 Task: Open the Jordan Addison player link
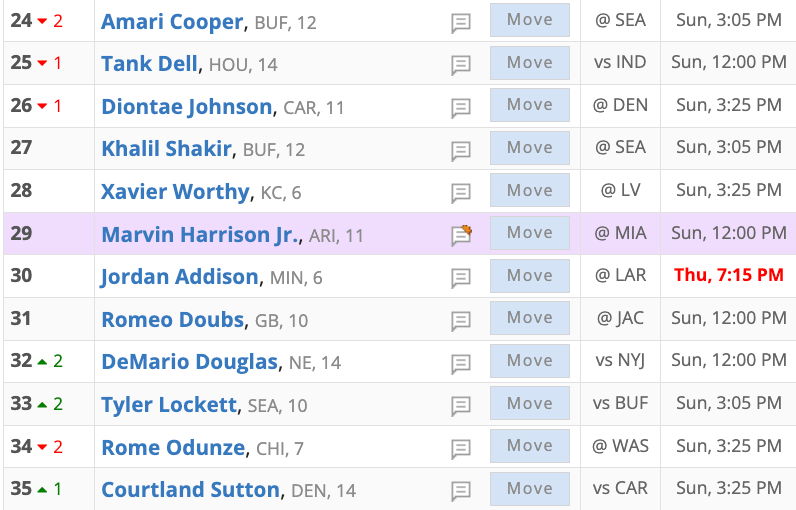(x=180, y=277)
